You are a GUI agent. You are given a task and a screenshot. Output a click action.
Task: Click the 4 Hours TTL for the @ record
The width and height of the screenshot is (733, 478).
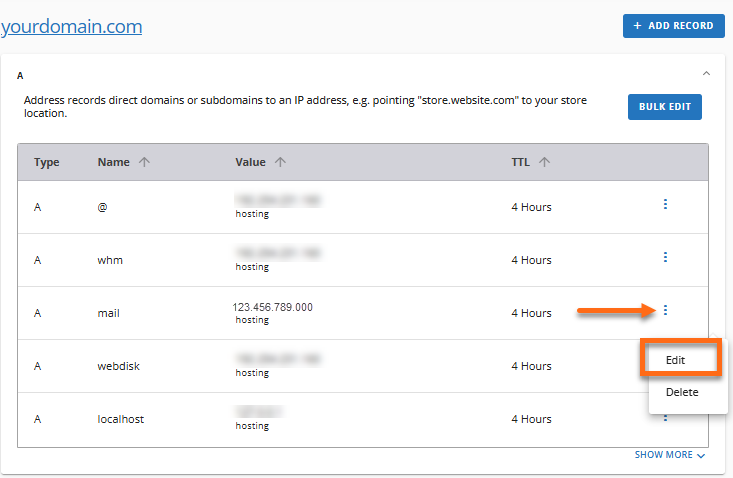[531, 207]
